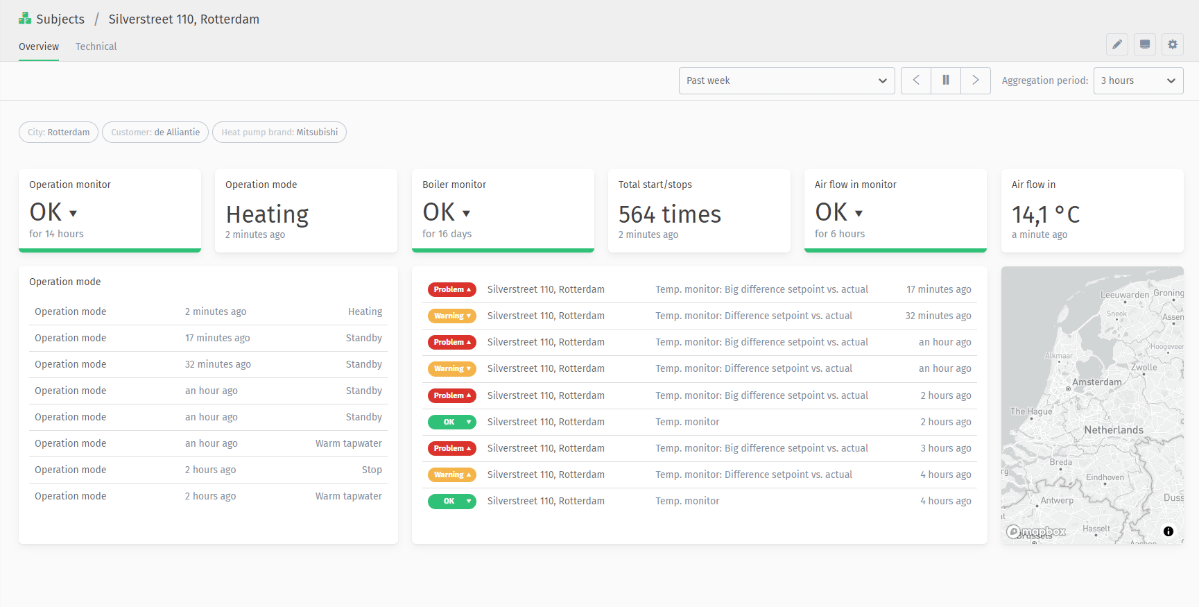Image resolution: width=1199 pixels, height=607 pixels.
Task: Expand the Boiler monitor OK status arrow
Action: (x=466, y=213)
